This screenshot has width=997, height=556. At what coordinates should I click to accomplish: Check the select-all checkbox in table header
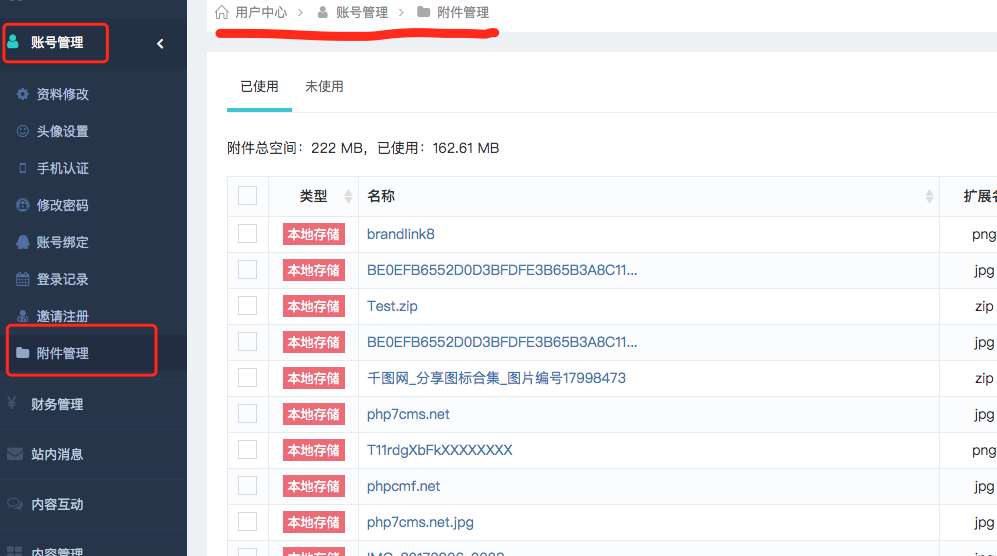point(247,195)
